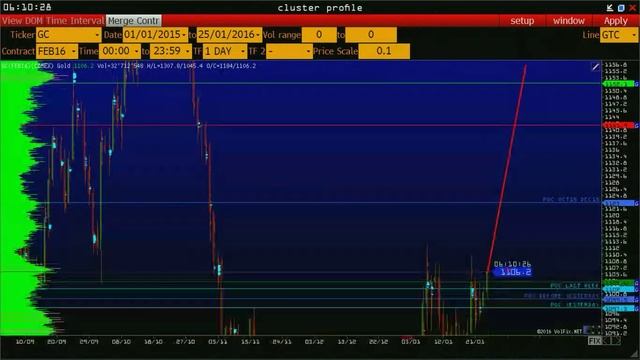Click the FIX button below the price scale
Image resolution: width=640 pixels, height=360 pixels.
tap(594, 340)
